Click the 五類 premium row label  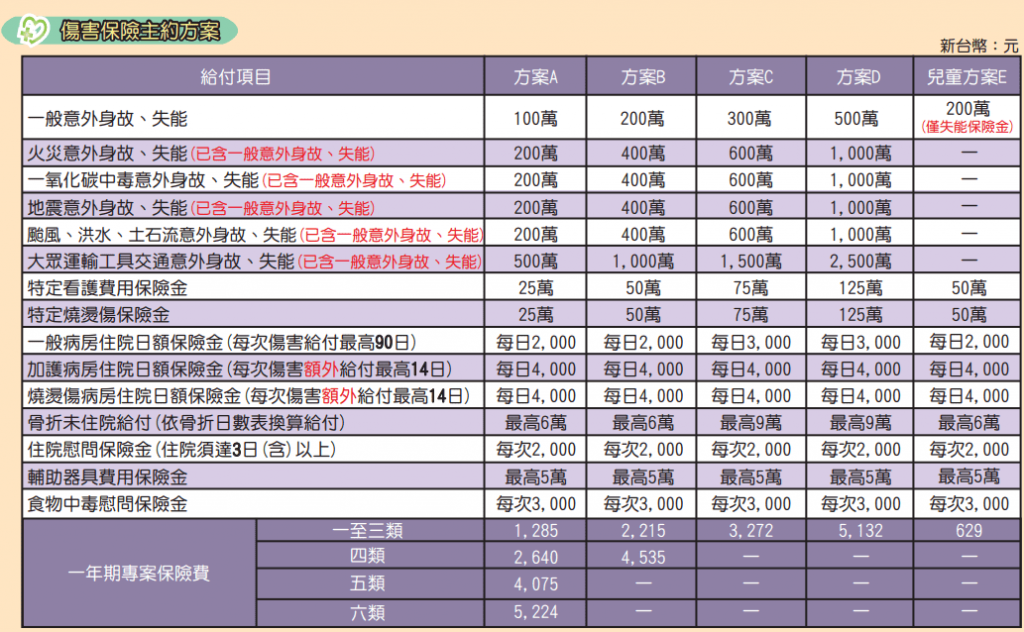(x=368, y=583)
